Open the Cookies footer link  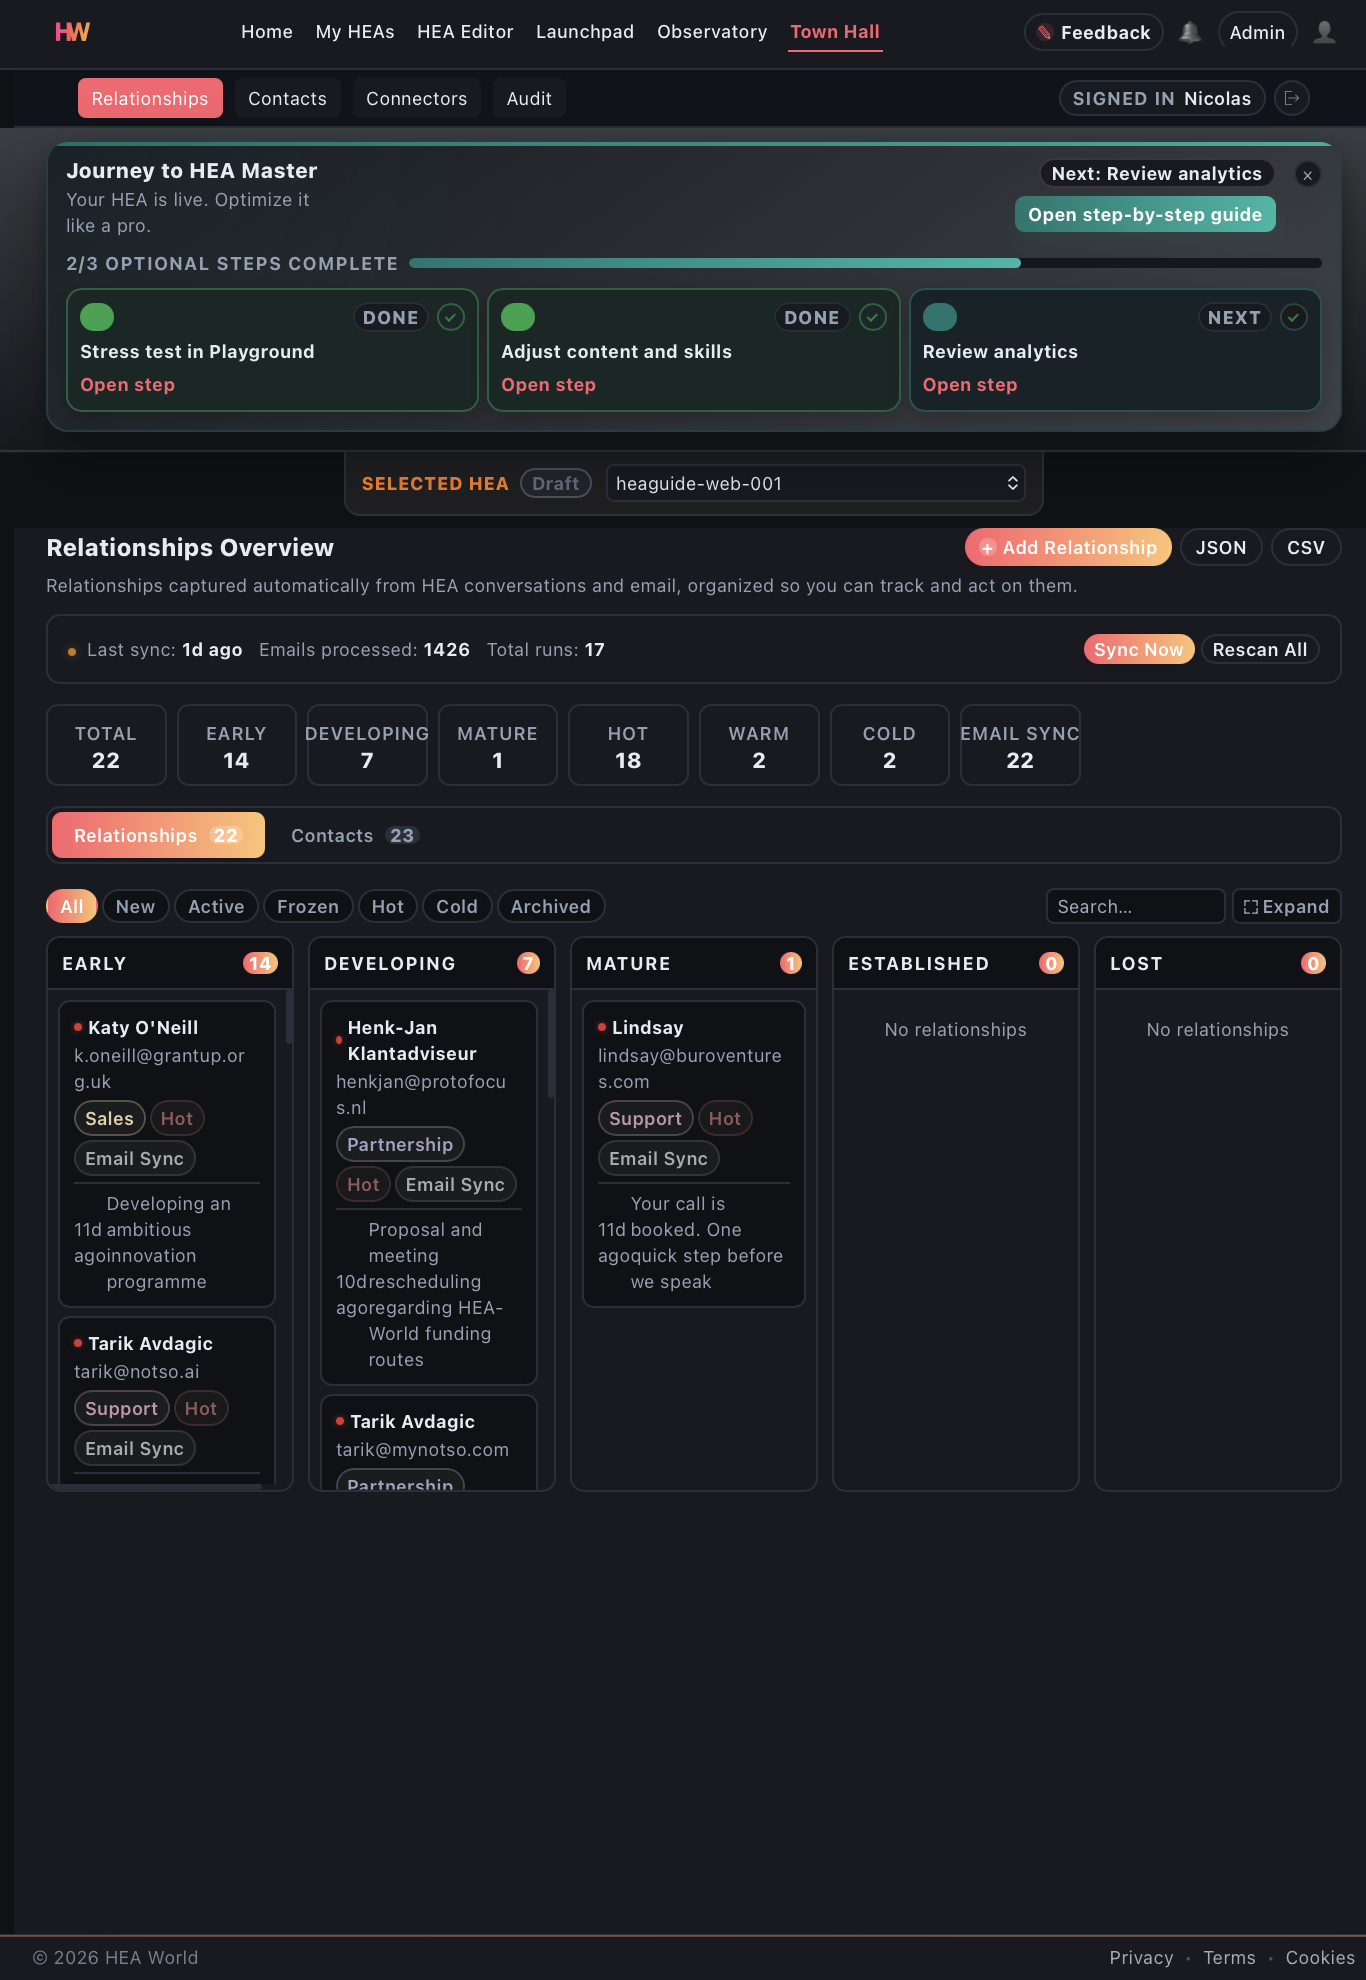coord(1320,1958)
